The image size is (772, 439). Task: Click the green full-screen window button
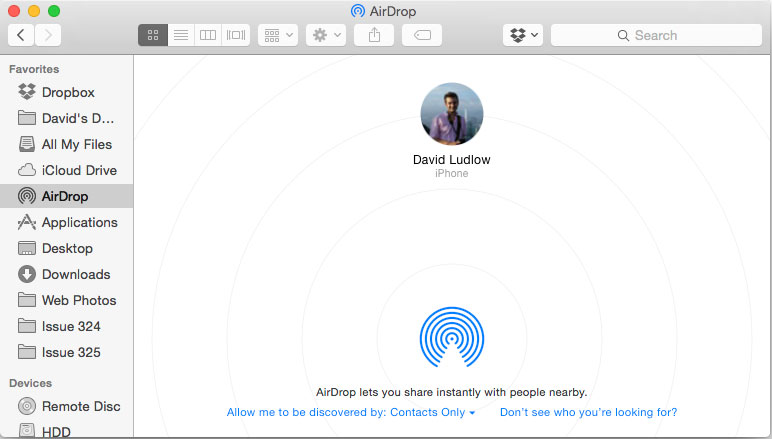[54, 11]
